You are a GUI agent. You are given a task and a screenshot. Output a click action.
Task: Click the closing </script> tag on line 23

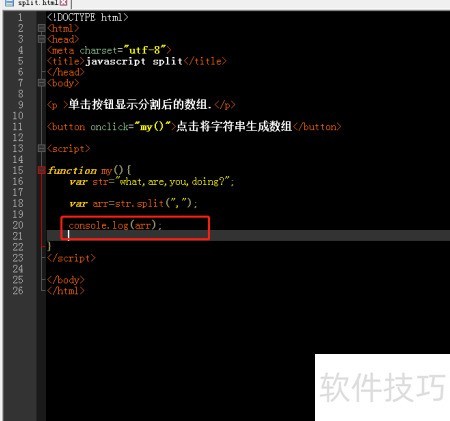coord(71,258)
